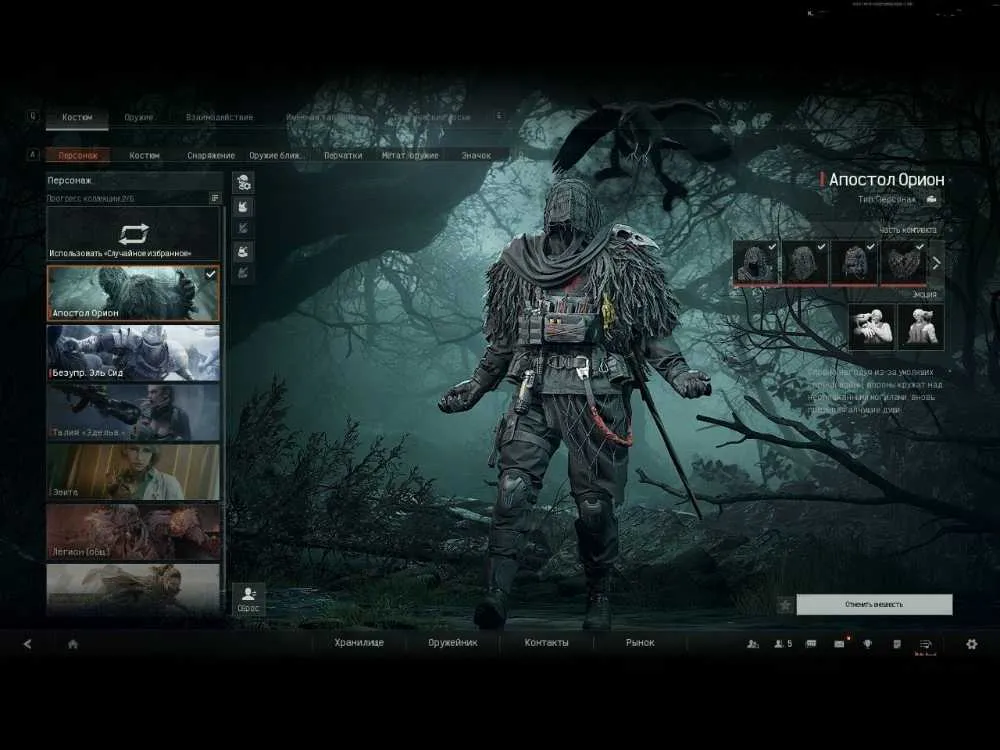This screenshot has height=750, width=1000.
Task: Click the Отменить button
Action: (874, 605)
